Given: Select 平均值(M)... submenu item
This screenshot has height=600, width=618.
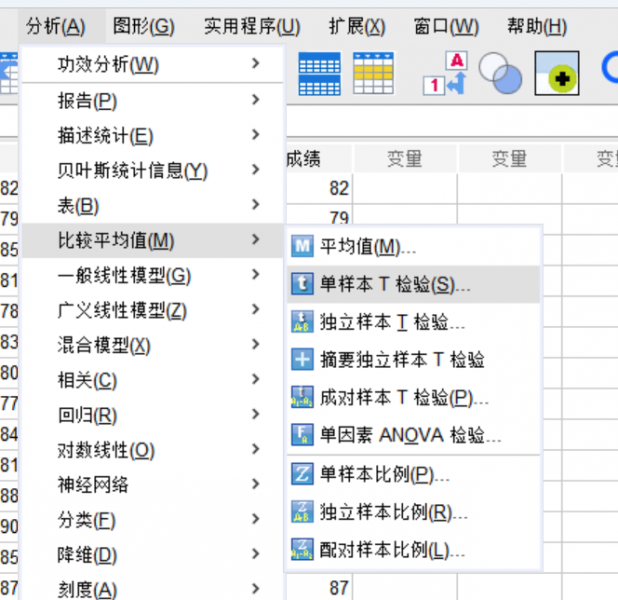Looking at the screenshot, I should [413, 246].
